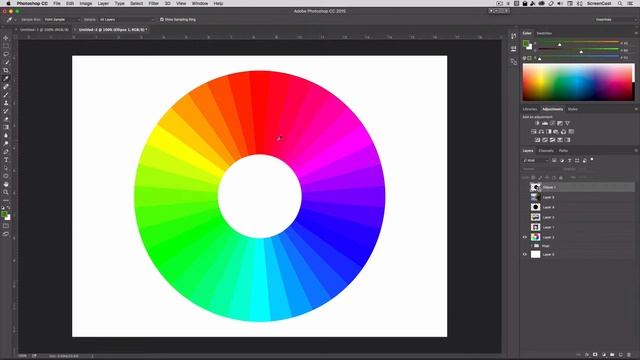Toggle layer filtering on or off
640x360 pixels.
[592, 160]
